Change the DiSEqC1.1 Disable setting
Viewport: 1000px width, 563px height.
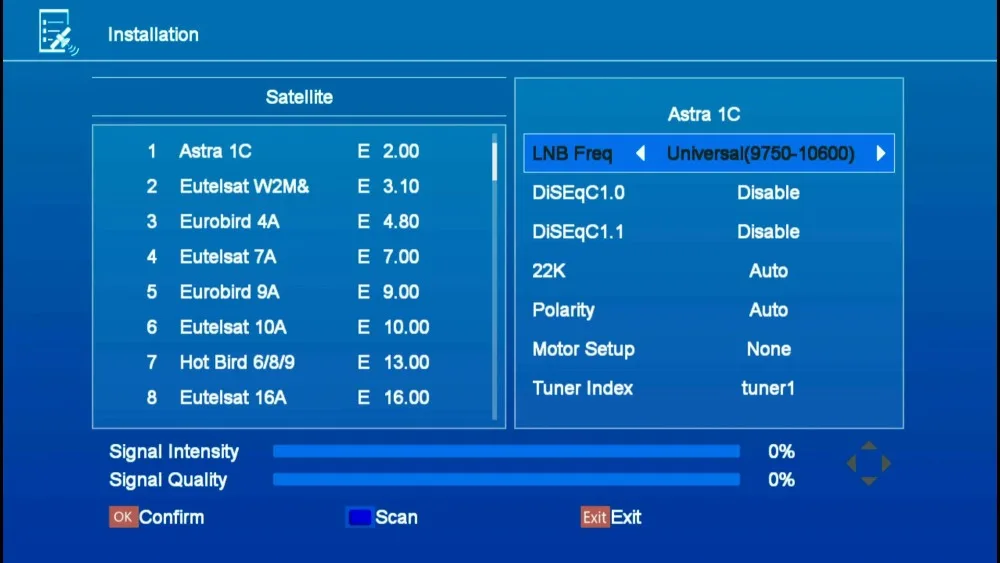[x=768, y=231]
